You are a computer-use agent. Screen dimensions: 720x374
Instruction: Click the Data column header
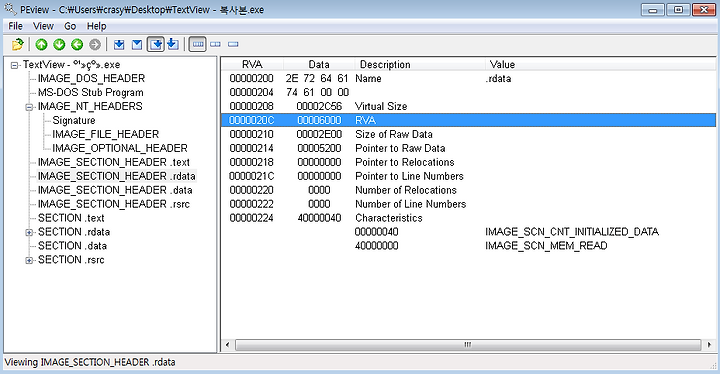(x=319, y=64)
